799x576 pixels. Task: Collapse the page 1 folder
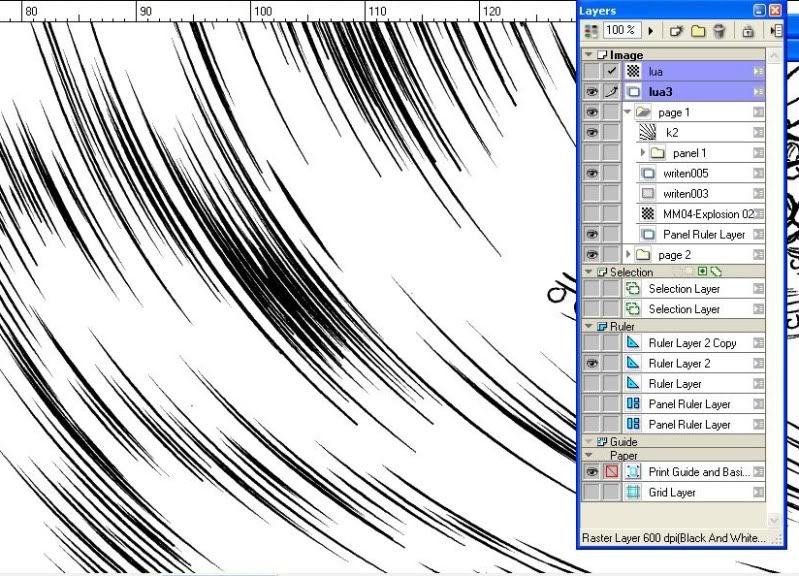point(628,111)
